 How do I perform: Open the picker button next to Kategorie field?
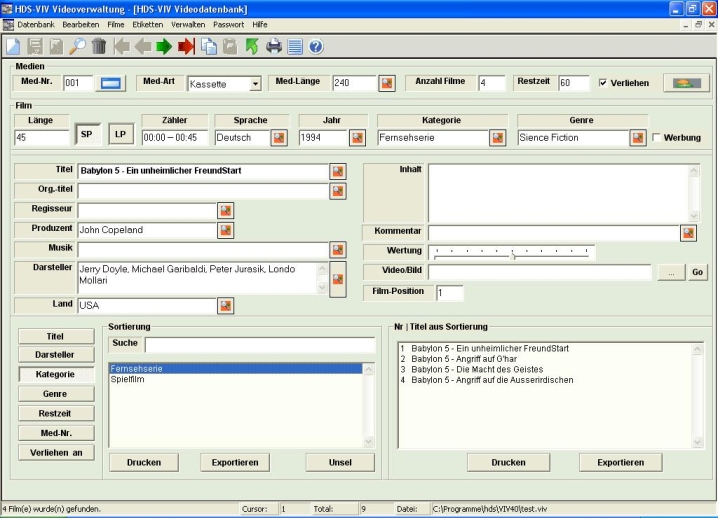tap(497, 137)
